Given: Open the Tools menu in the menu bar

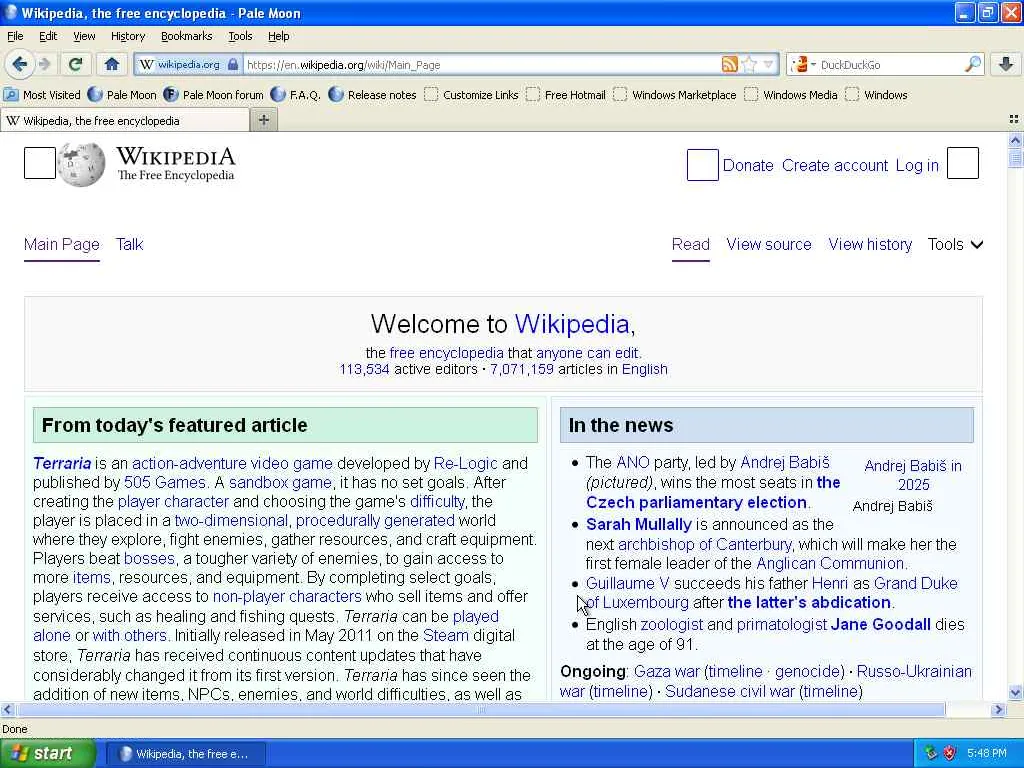Looking at the screenshot, I should 240,36.
